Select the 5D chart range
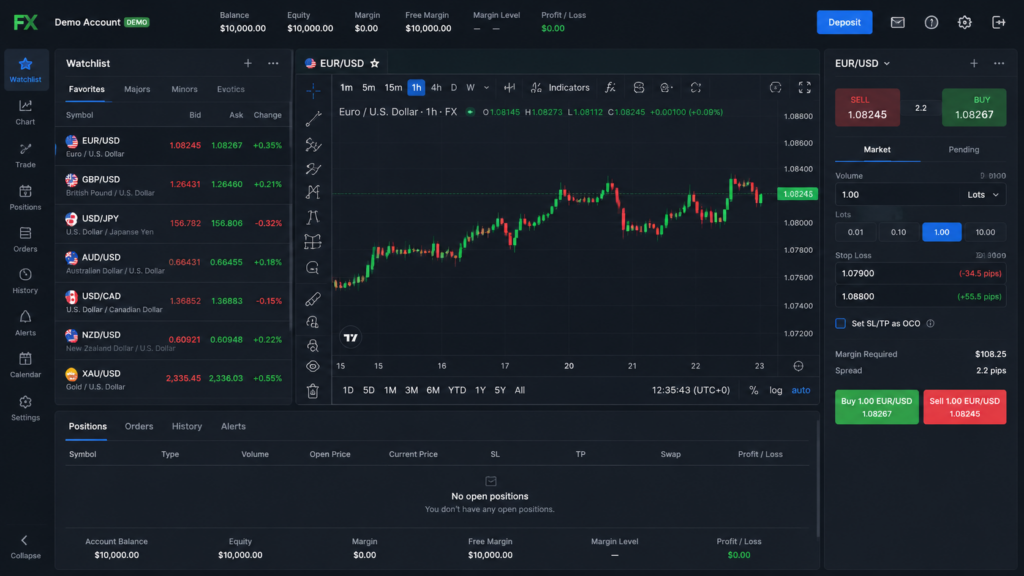Screen dimensions: 1024x576 (x=369, y=390)
